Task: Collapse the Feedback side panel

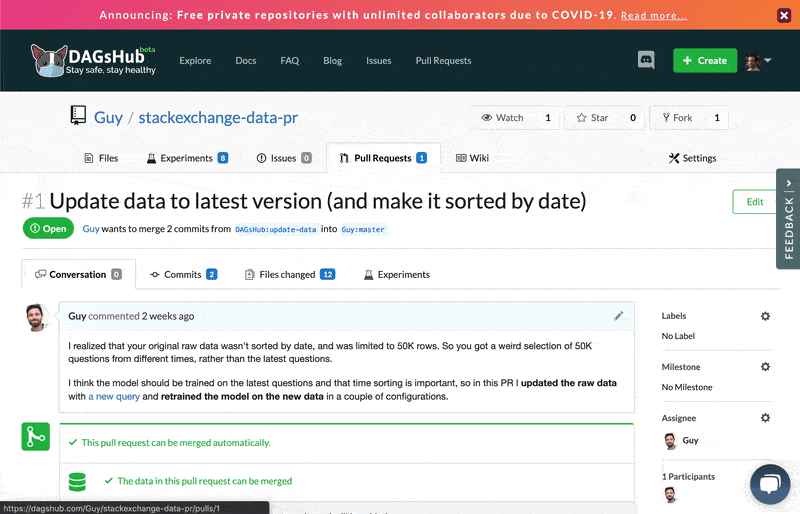Action: 788,183
